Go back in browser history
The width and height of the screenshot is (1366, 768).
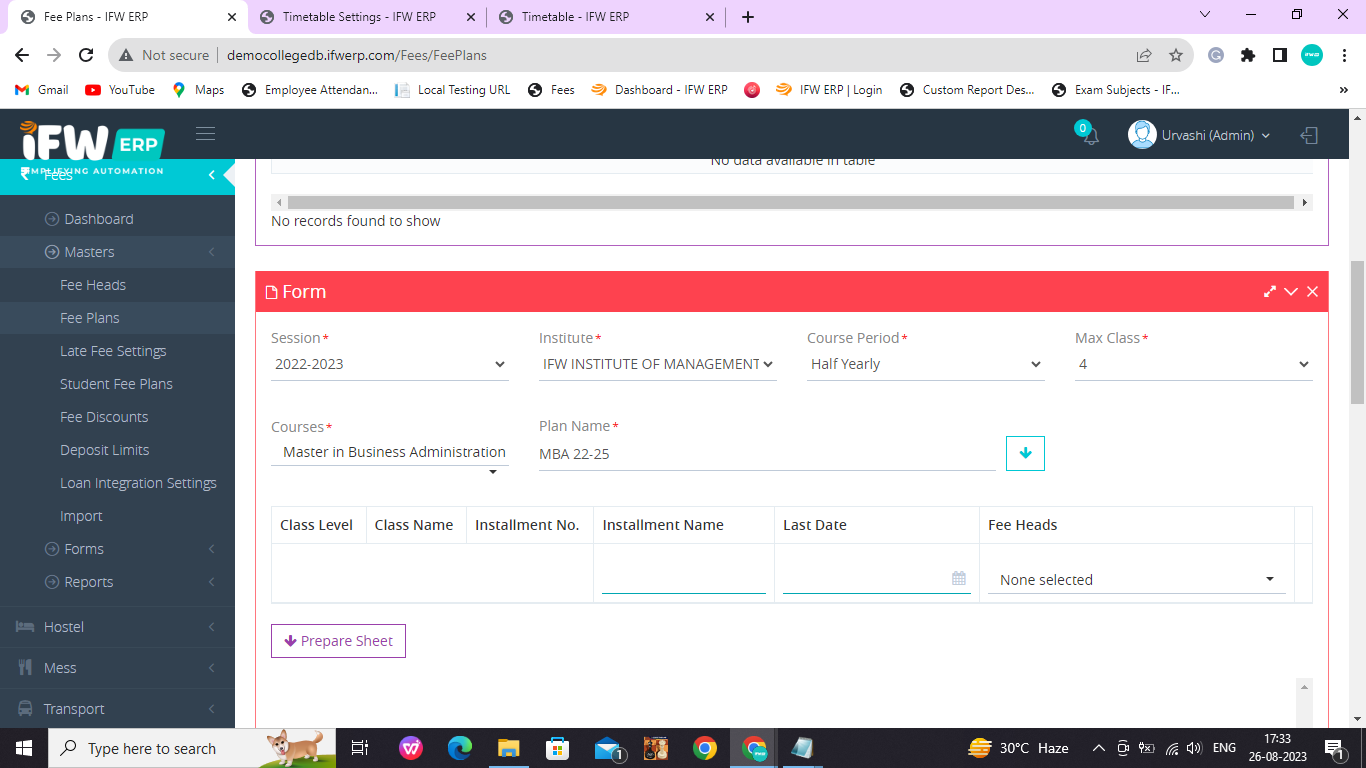(22, 55)
